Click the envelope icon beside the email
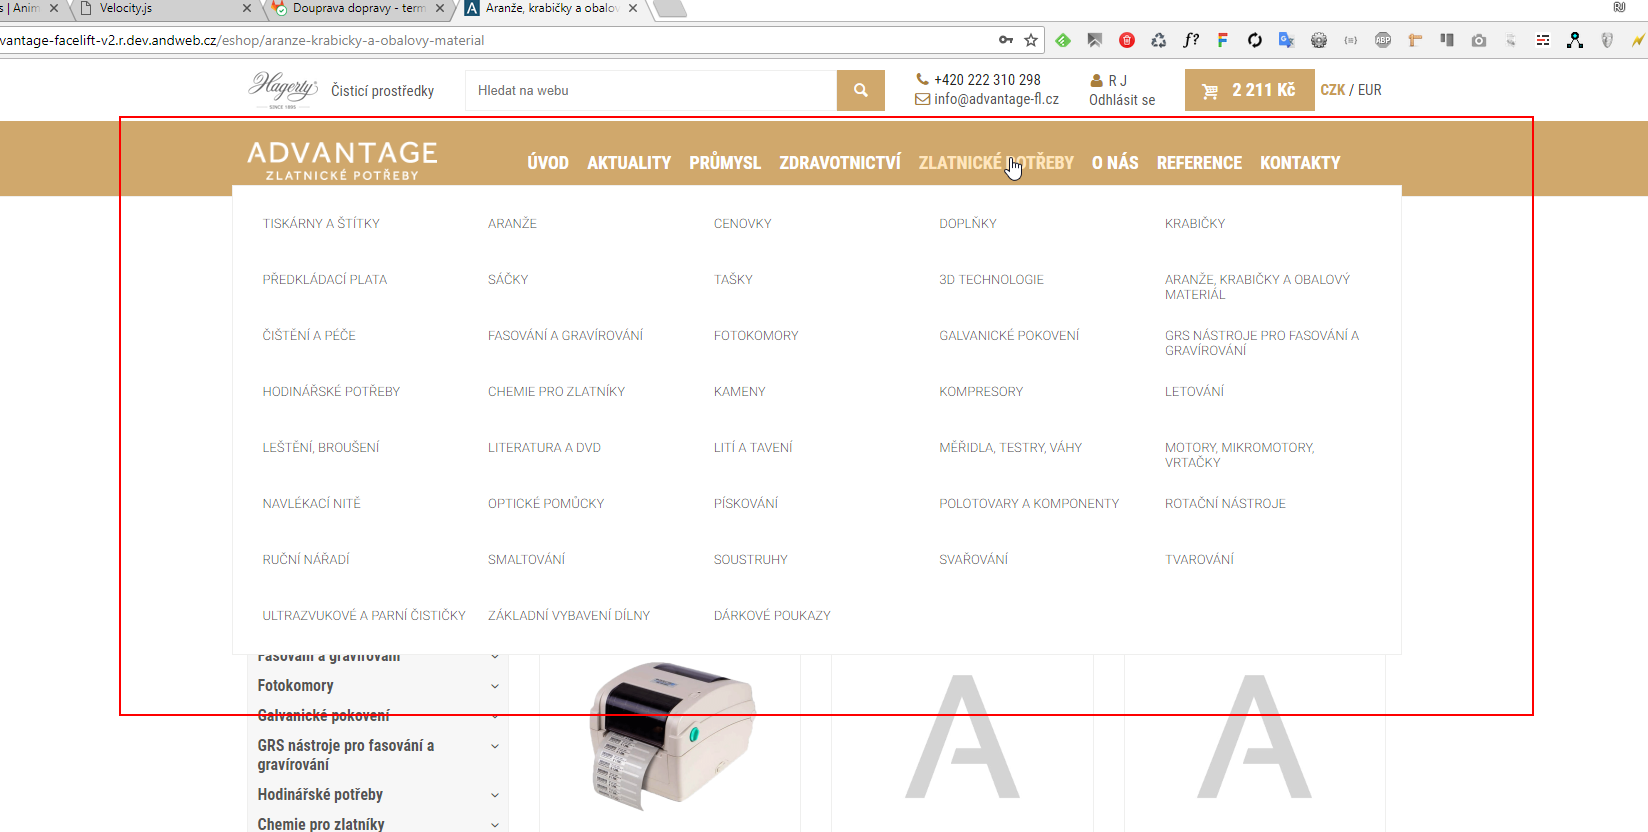This screenshot has height=832, width=1648. click(x=922, y=99)
